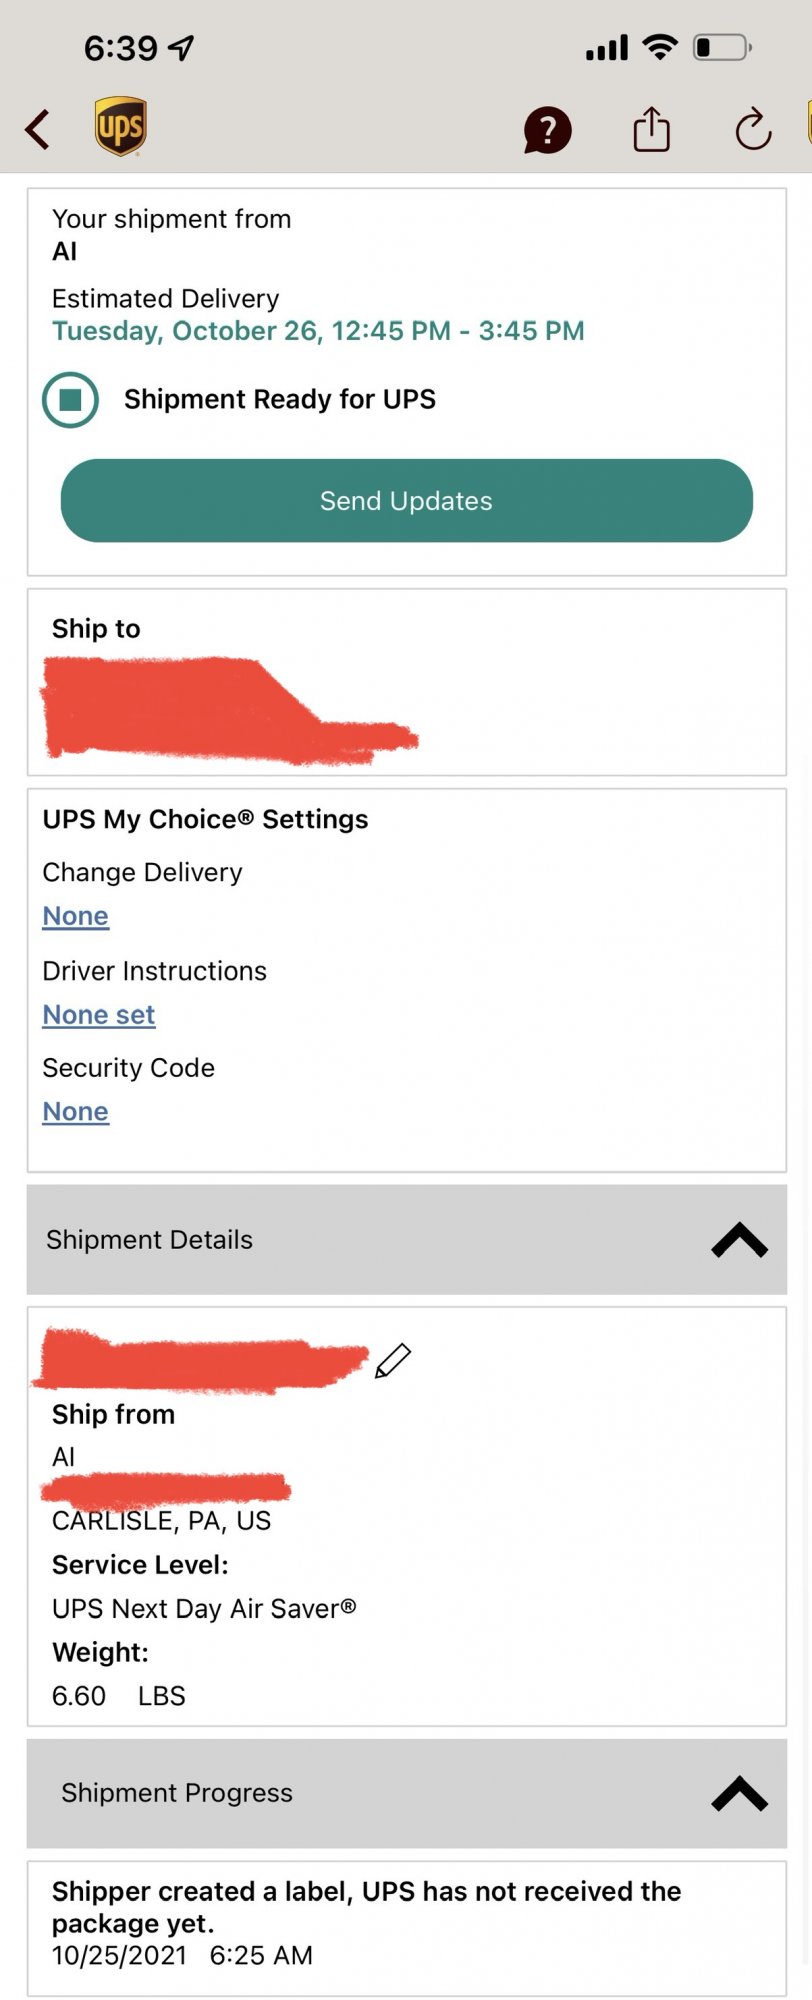
Task: Tap the pencil edit icon
Action: [393, 1361]
